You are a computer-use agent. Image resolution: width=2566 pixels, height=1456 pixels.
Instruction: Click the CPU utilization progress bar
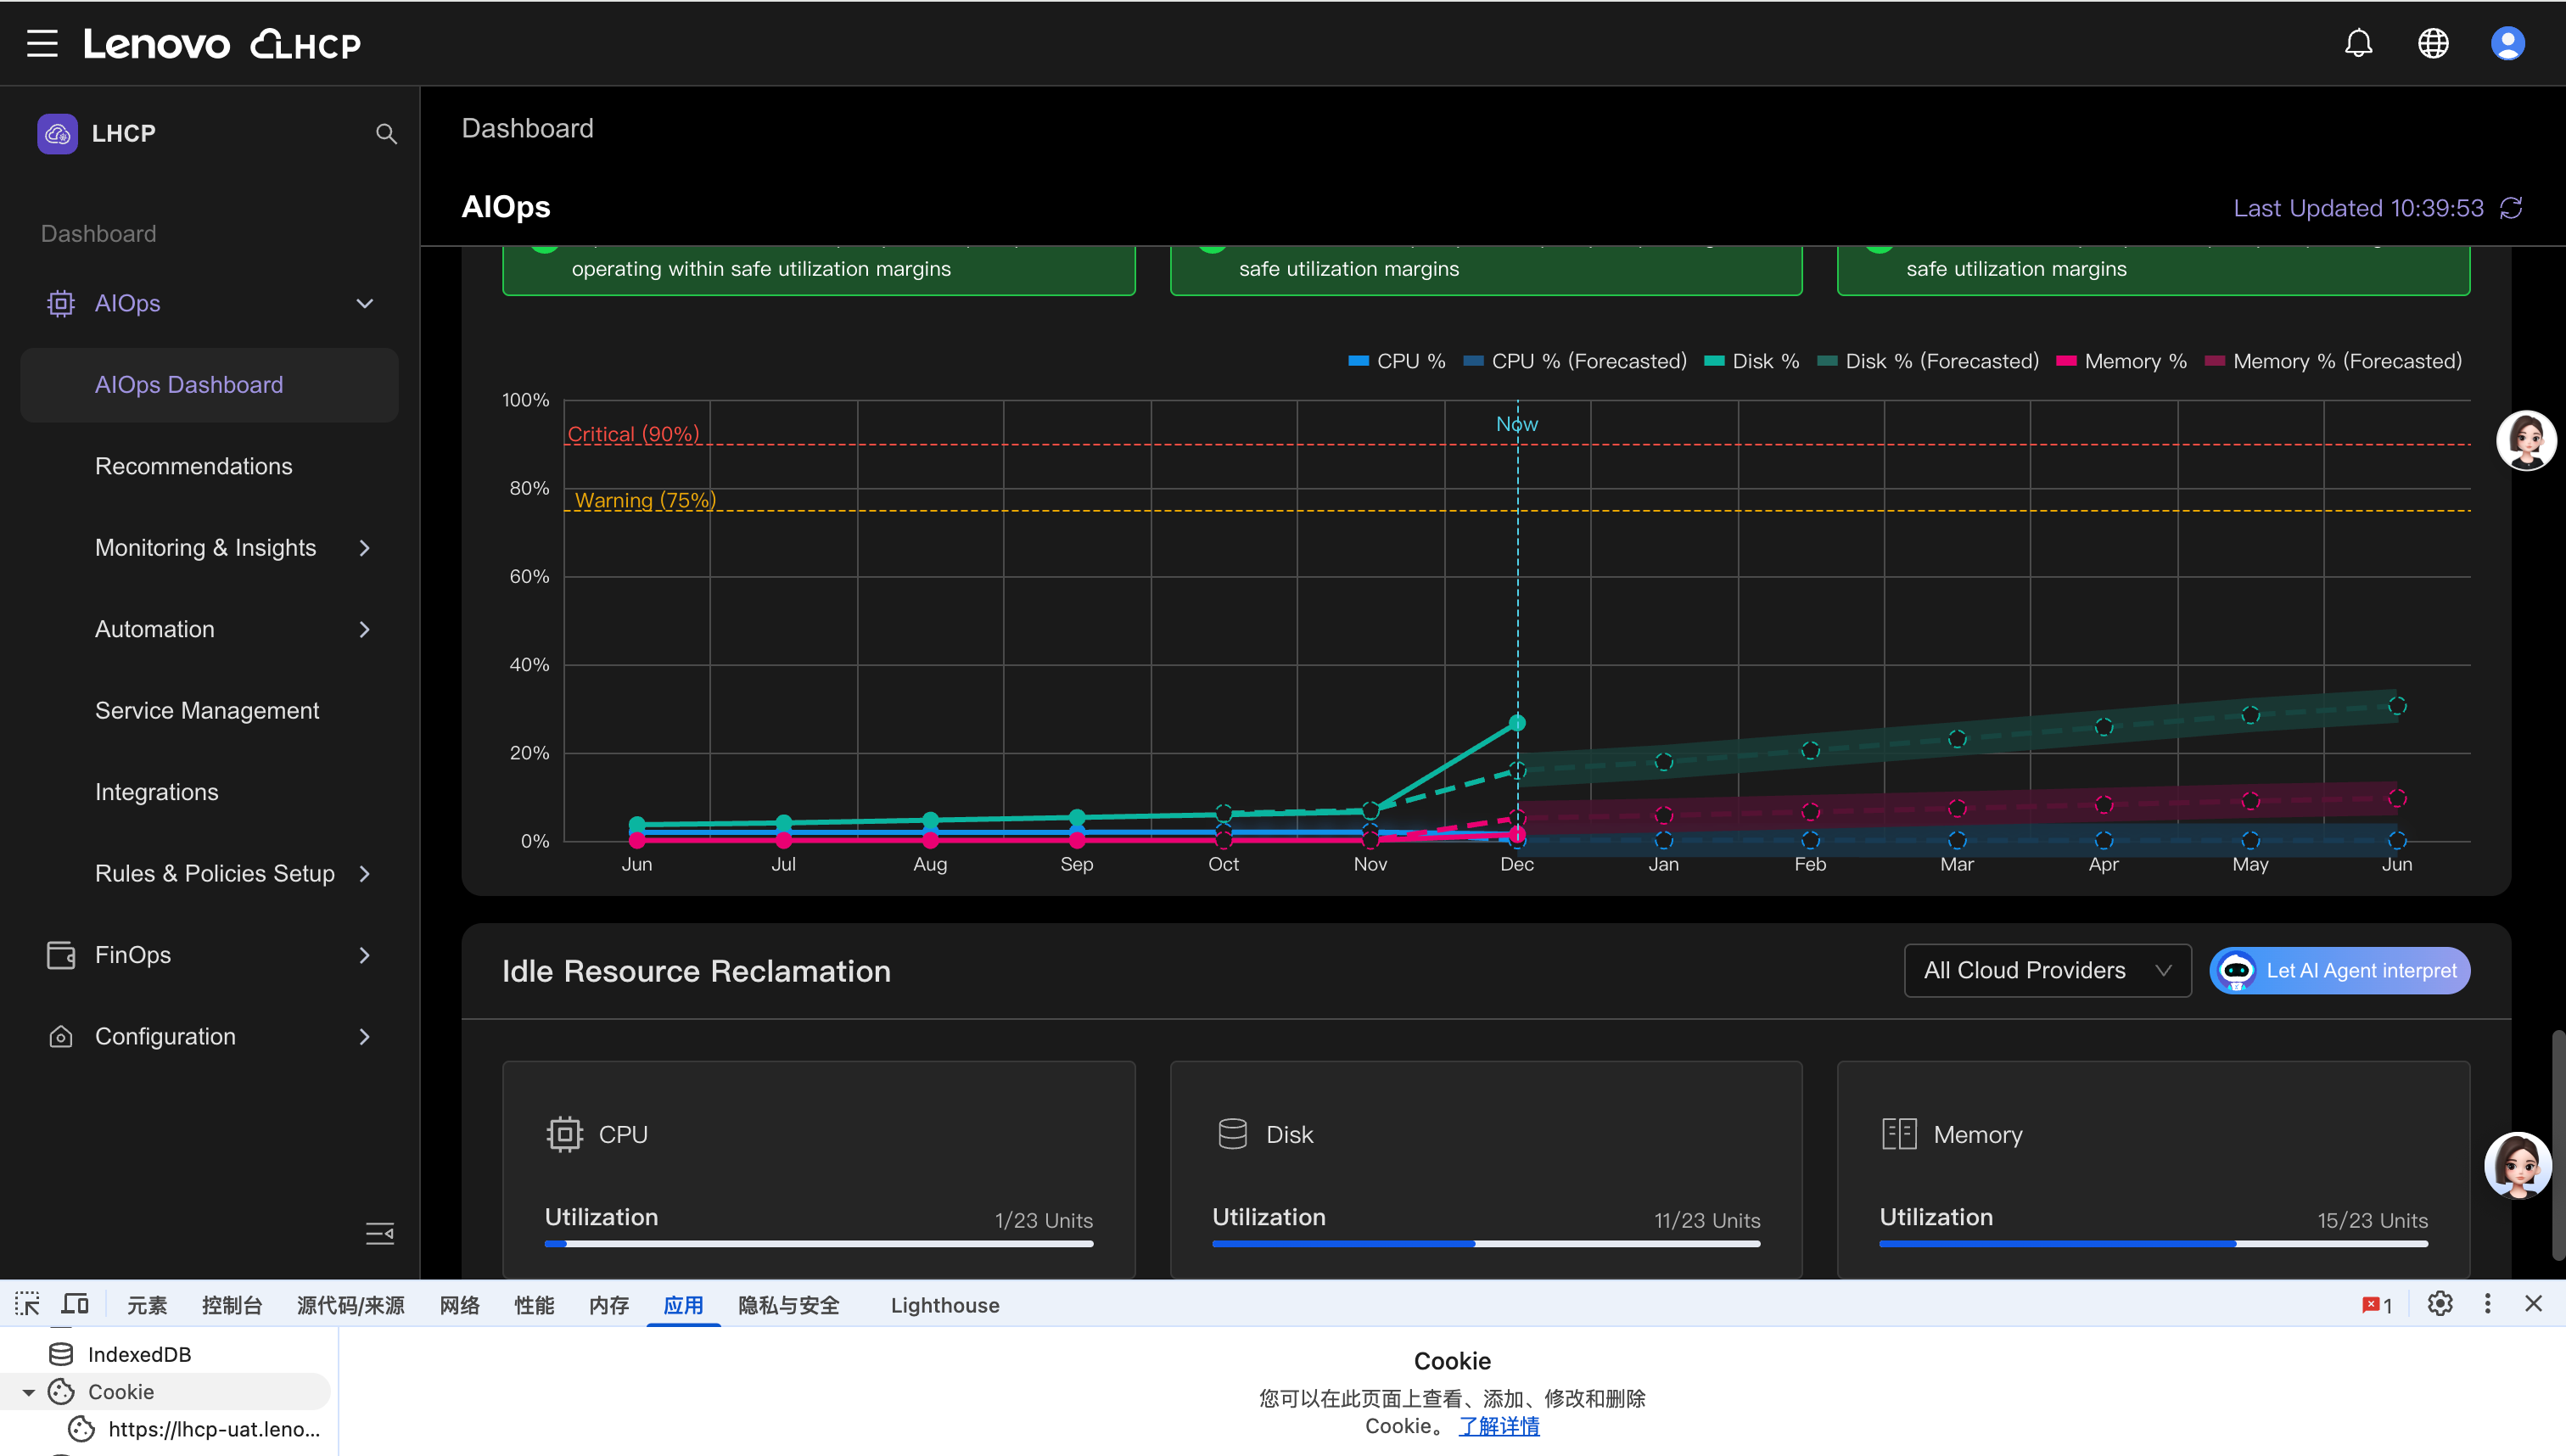pos(819,1244)
